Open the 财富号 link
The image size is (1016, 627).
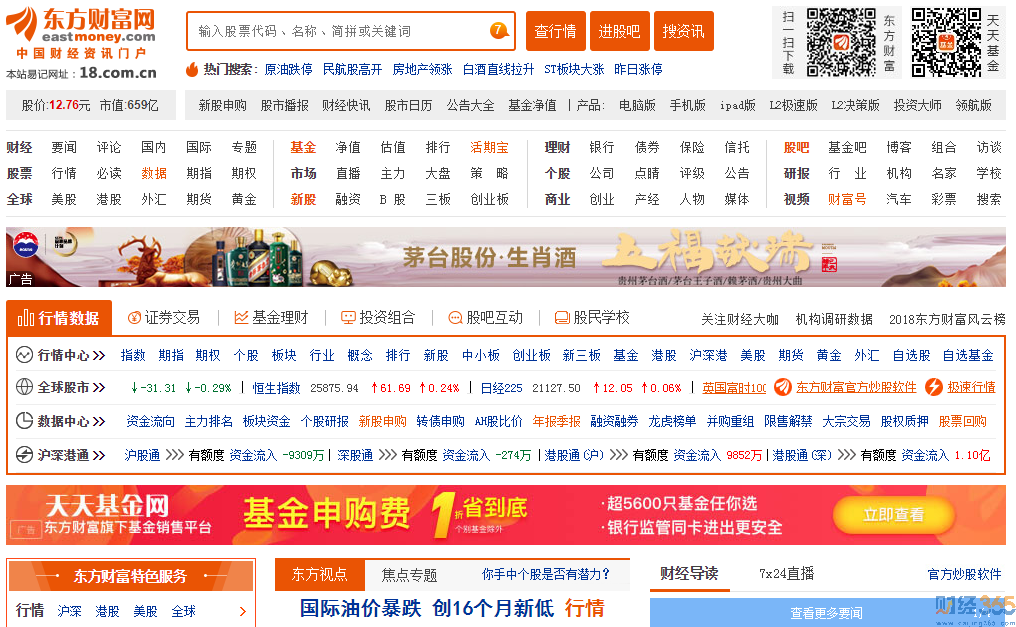847,200
